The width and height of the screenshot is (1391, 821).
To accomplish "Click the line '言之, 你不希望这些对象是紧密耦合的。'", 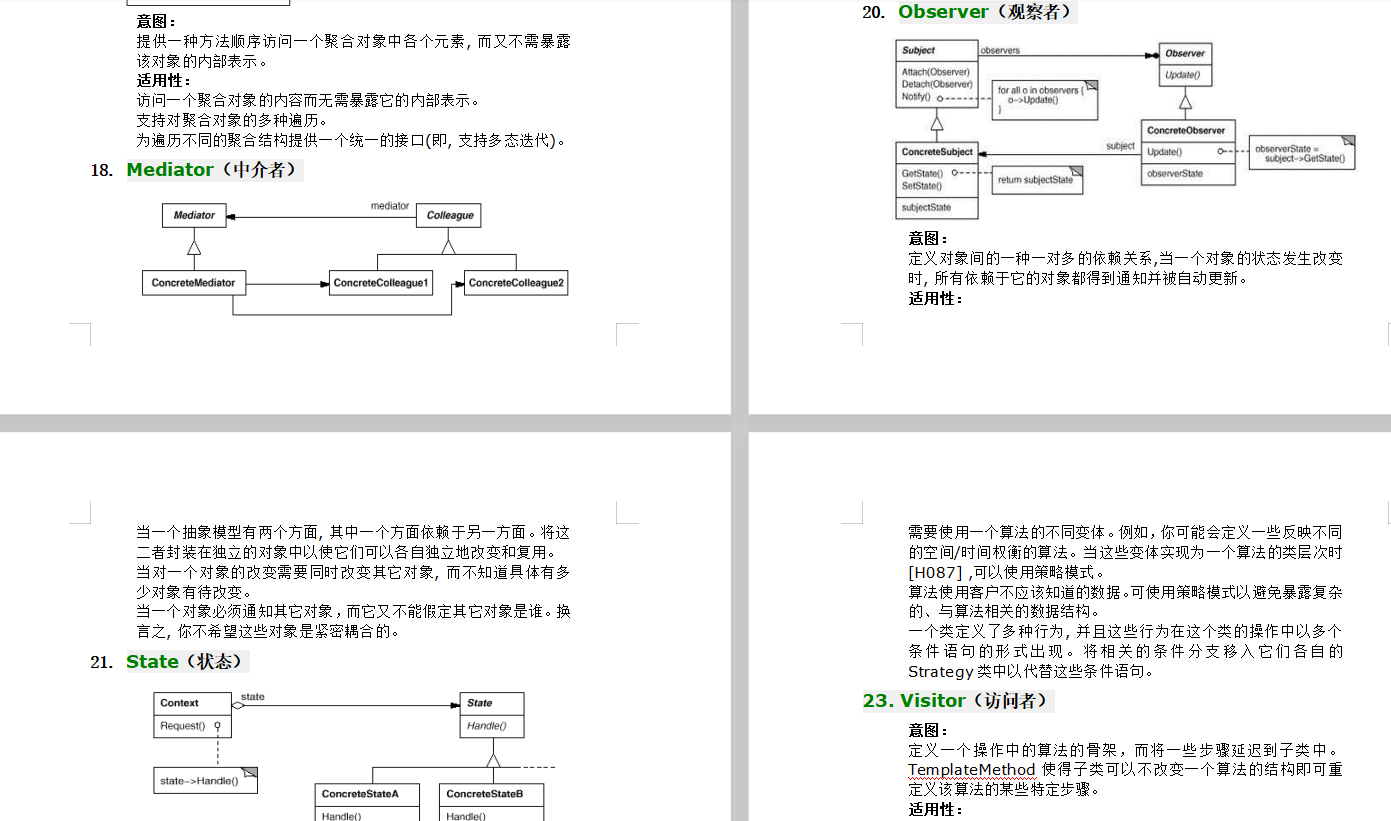I will [269, 631].
